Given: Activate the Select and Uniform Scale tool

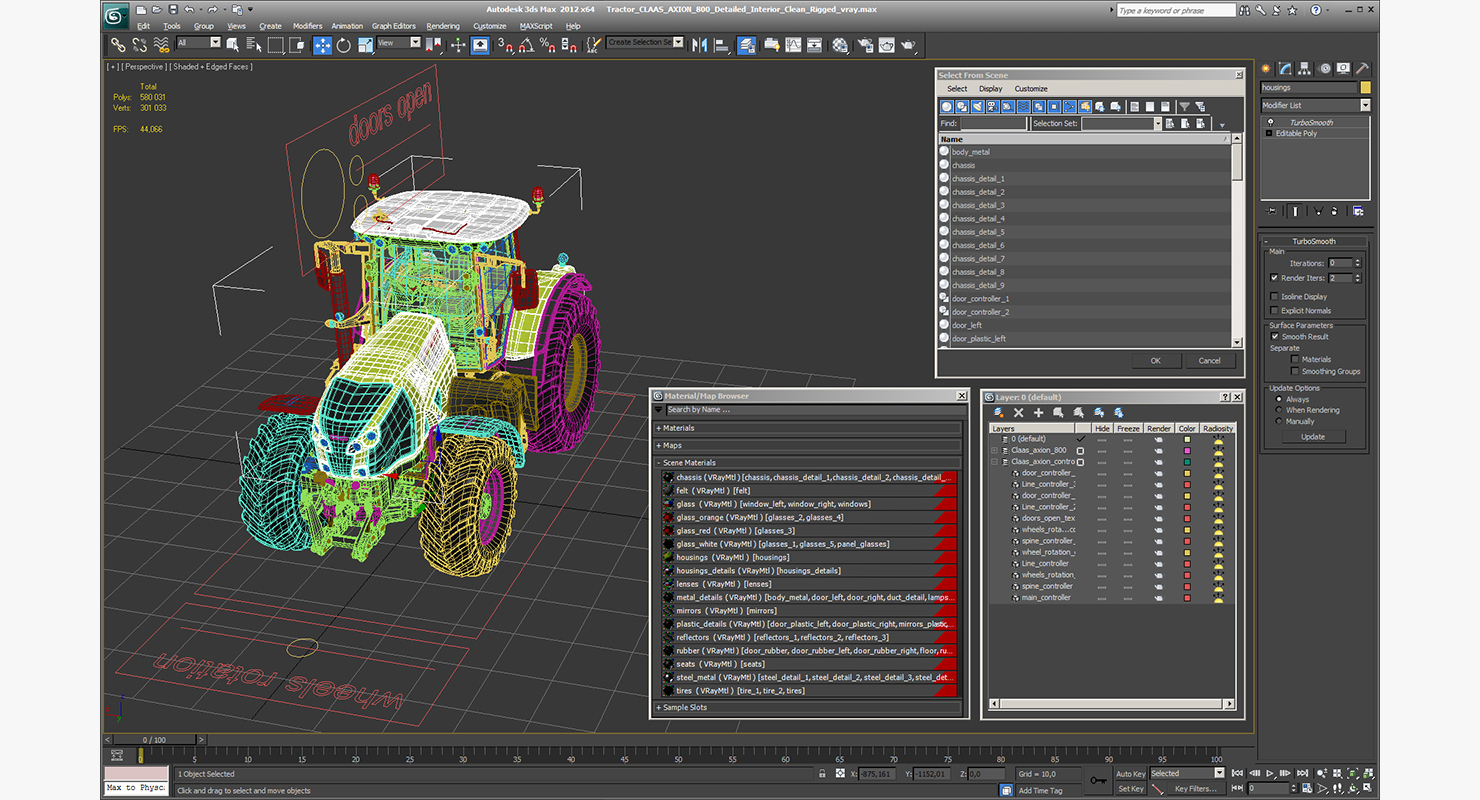Looking at the screenshot, I should click(366, 45).
